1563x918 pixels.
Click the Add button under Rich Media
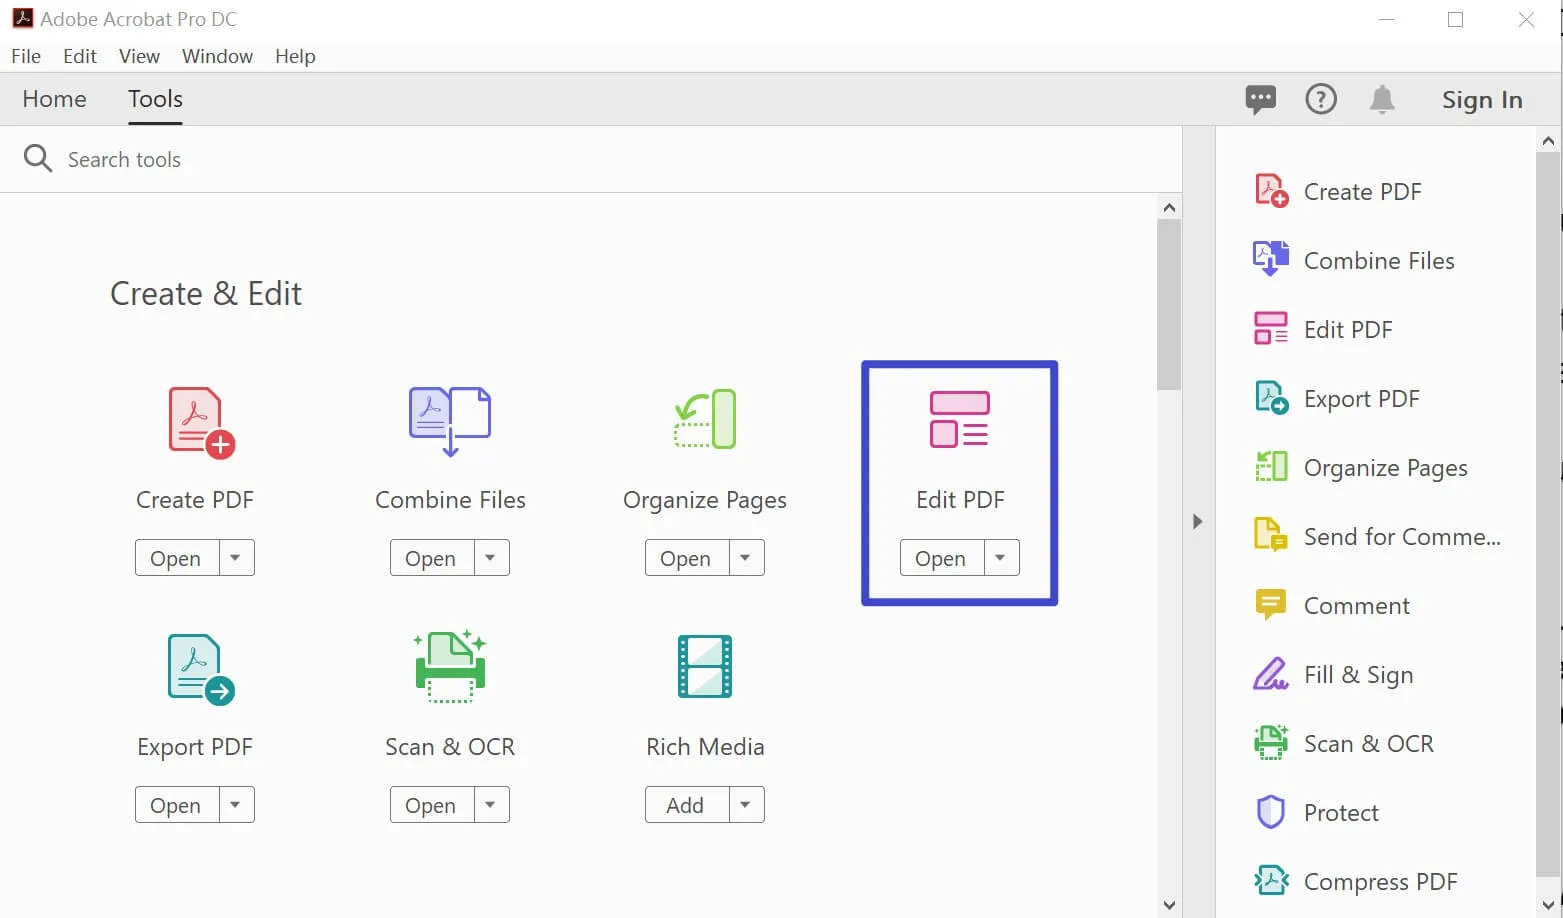click(x=687, y=805)
